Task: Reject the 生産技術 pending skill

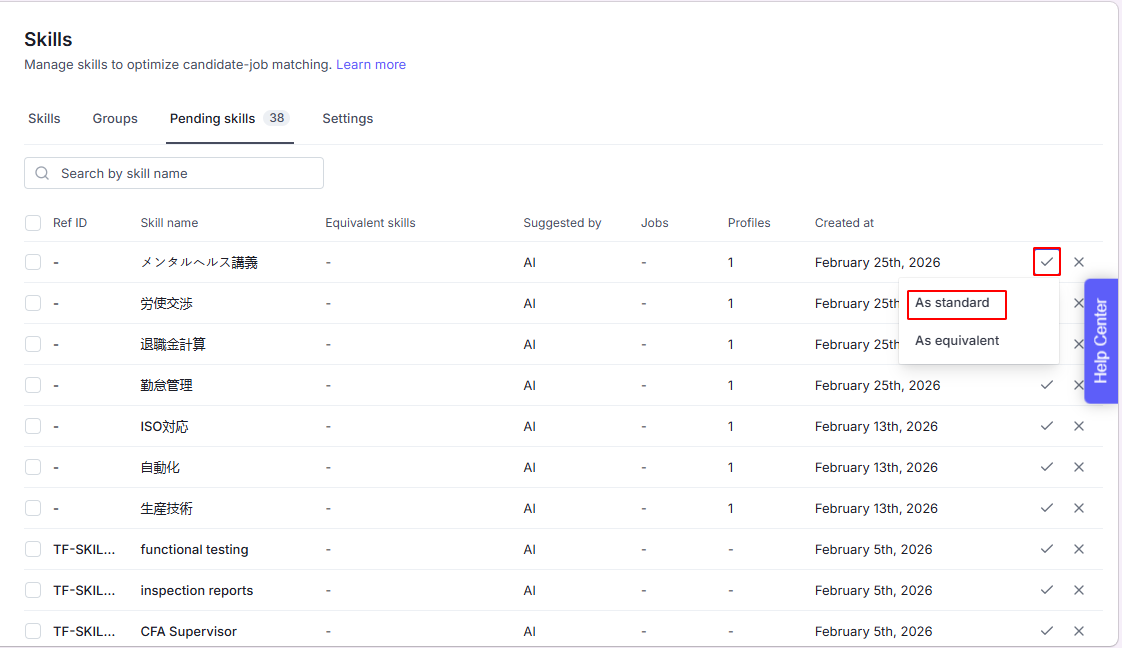Action: coord(1079,508)
